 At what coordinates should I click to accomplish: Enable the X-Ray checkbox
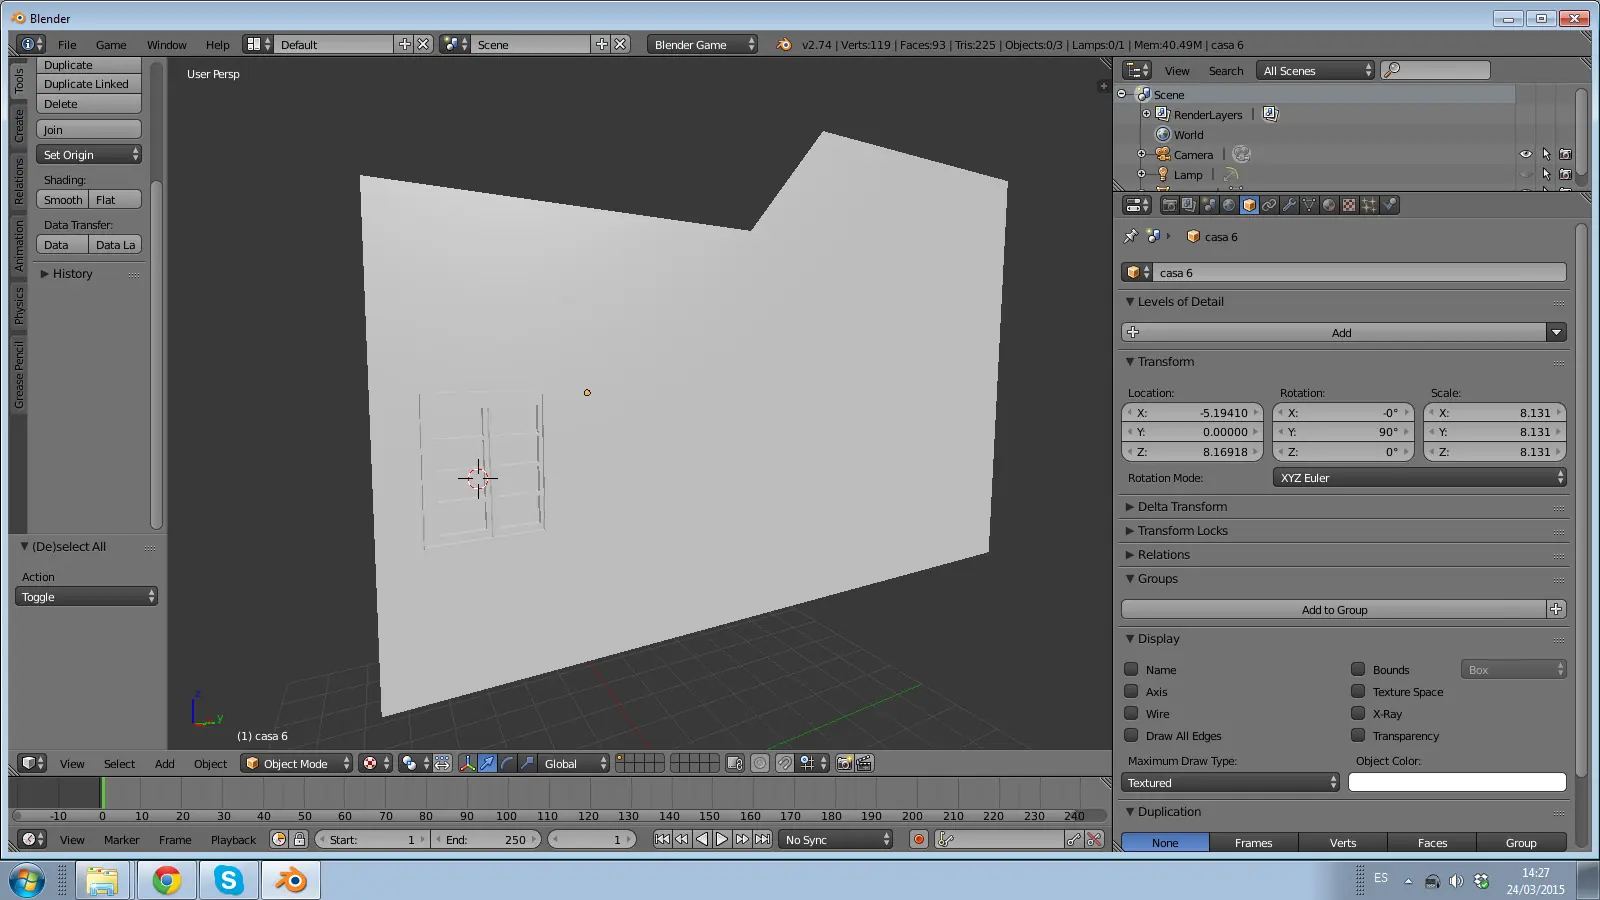click(1358, 713)
